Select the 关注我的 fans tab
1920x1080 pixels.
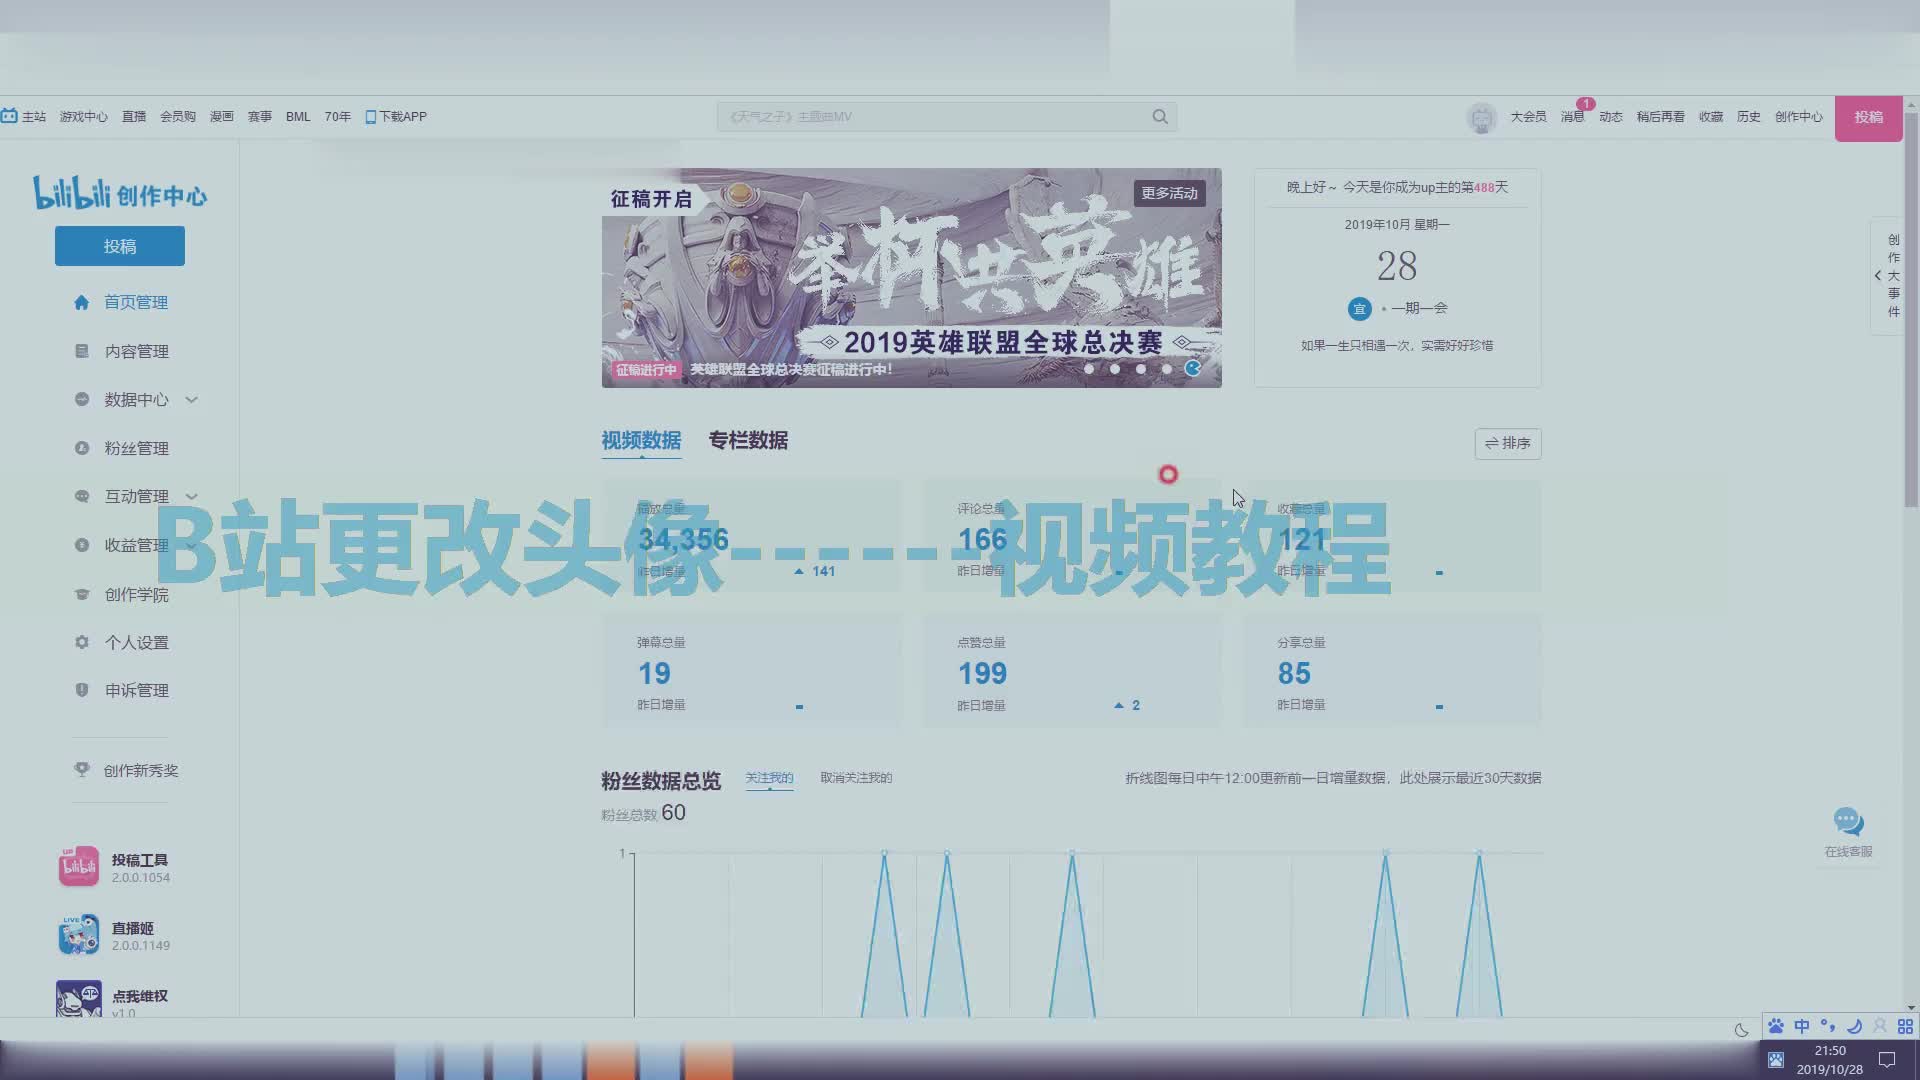pos(769,778)
